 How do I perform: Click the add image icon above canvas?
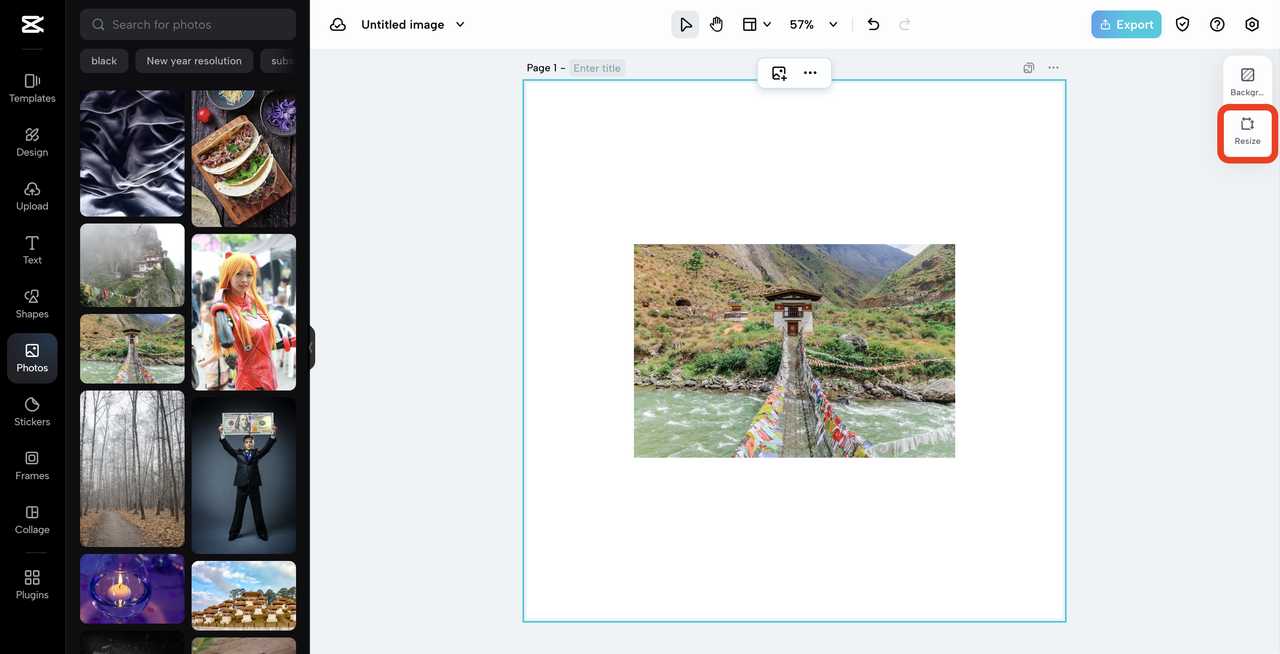click(779, 73)
